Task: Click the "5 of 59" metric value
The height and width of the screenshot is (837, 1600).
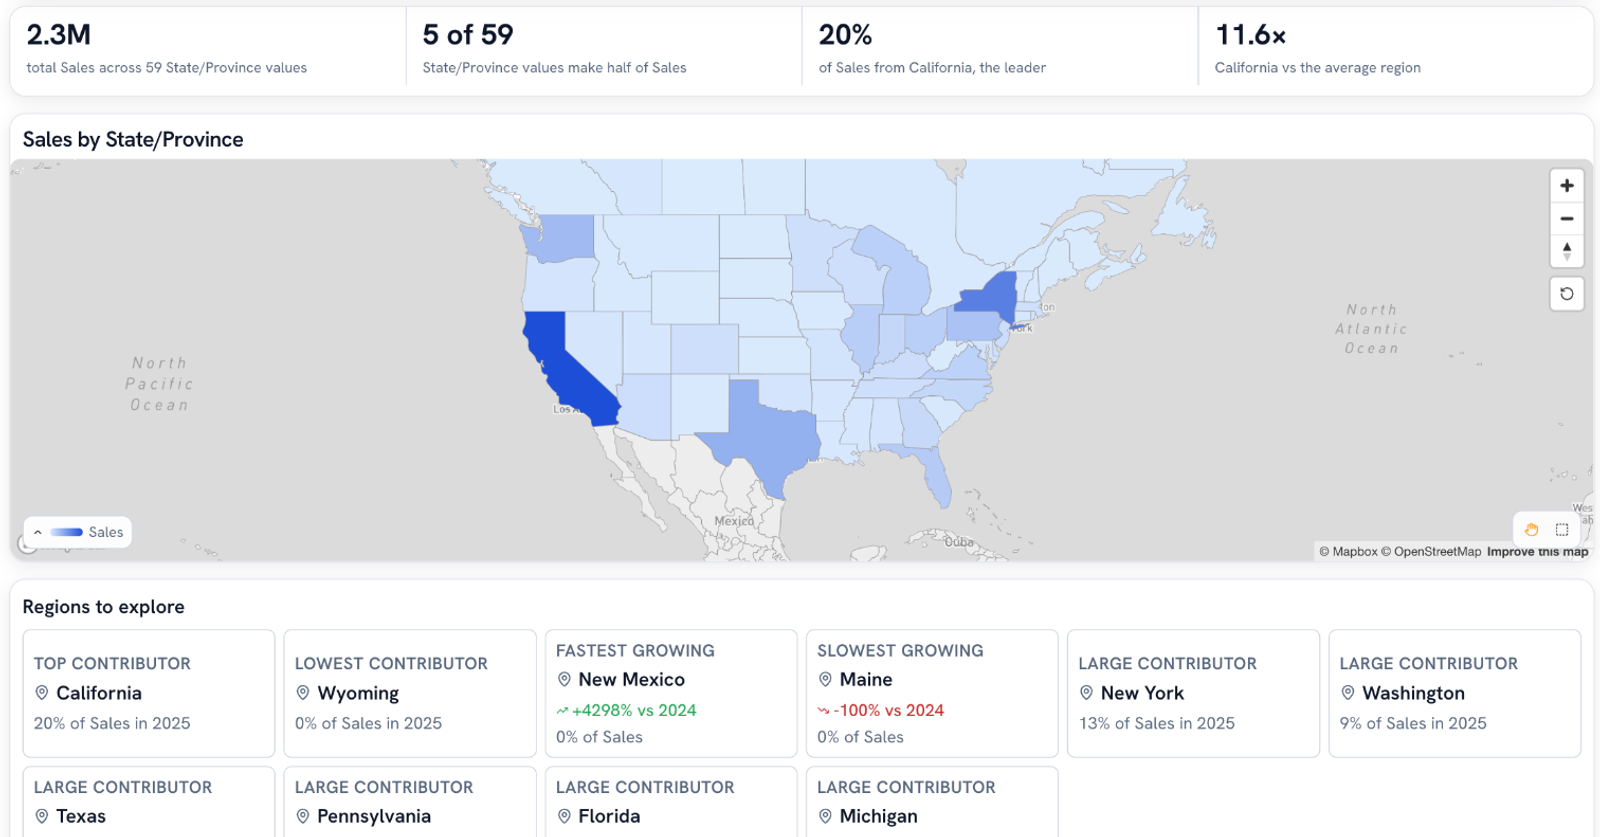Action: [x=468, y=35]
